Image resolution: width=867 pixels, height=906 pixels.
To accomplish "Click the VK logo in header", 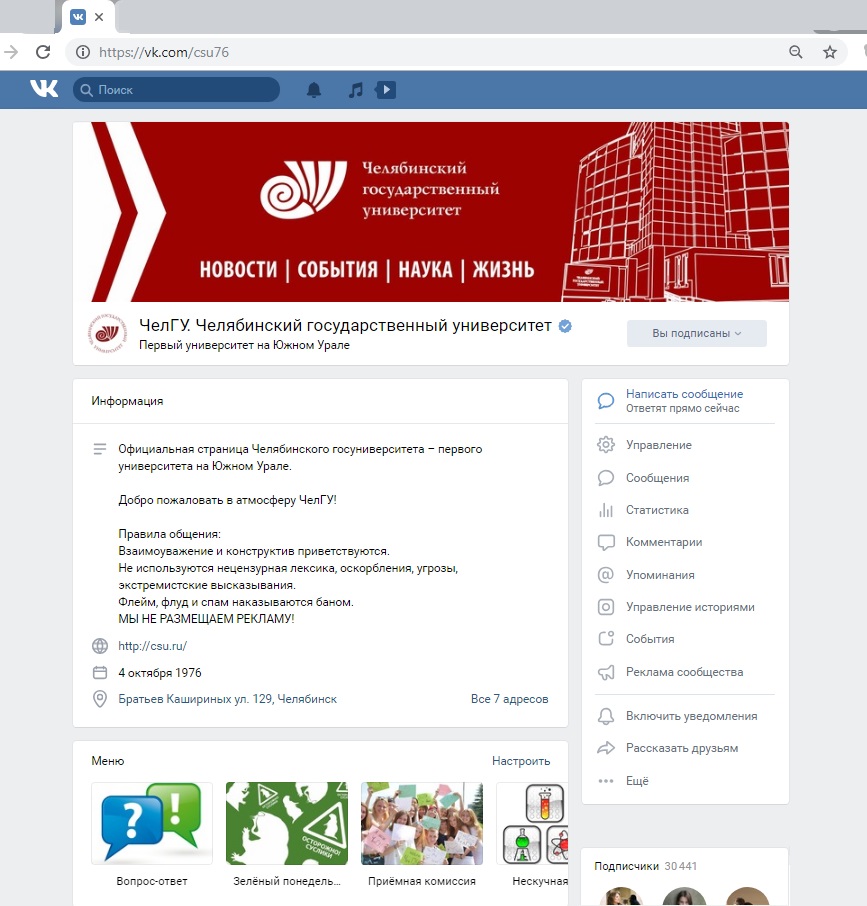I will coord(44,89).
